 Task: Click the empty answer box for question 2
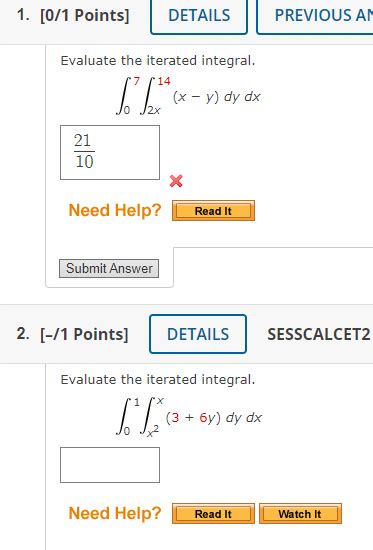110,465
